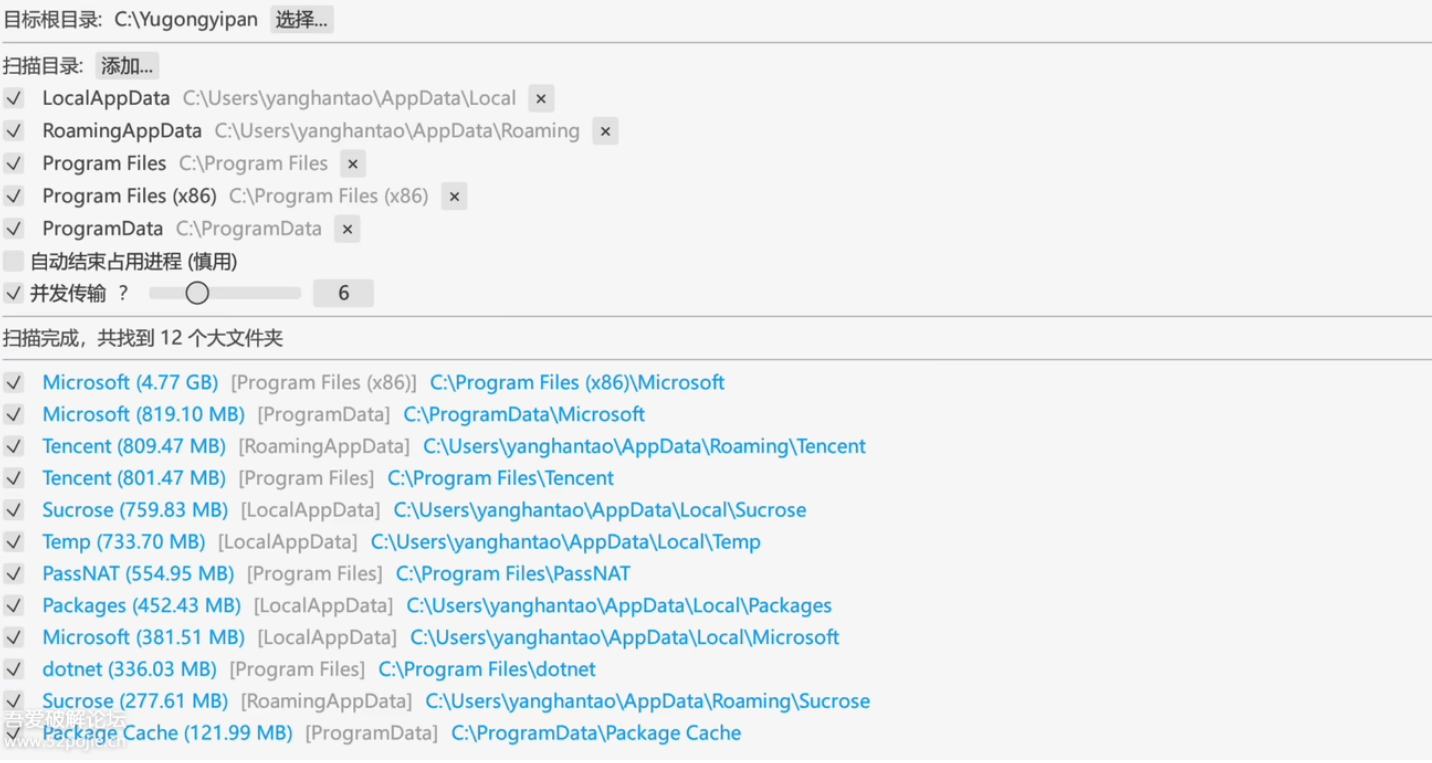The height and width of the screenshot is (763, 1432).
Task: Remove the LocalAppData scan directory
Action: point(540,99)
